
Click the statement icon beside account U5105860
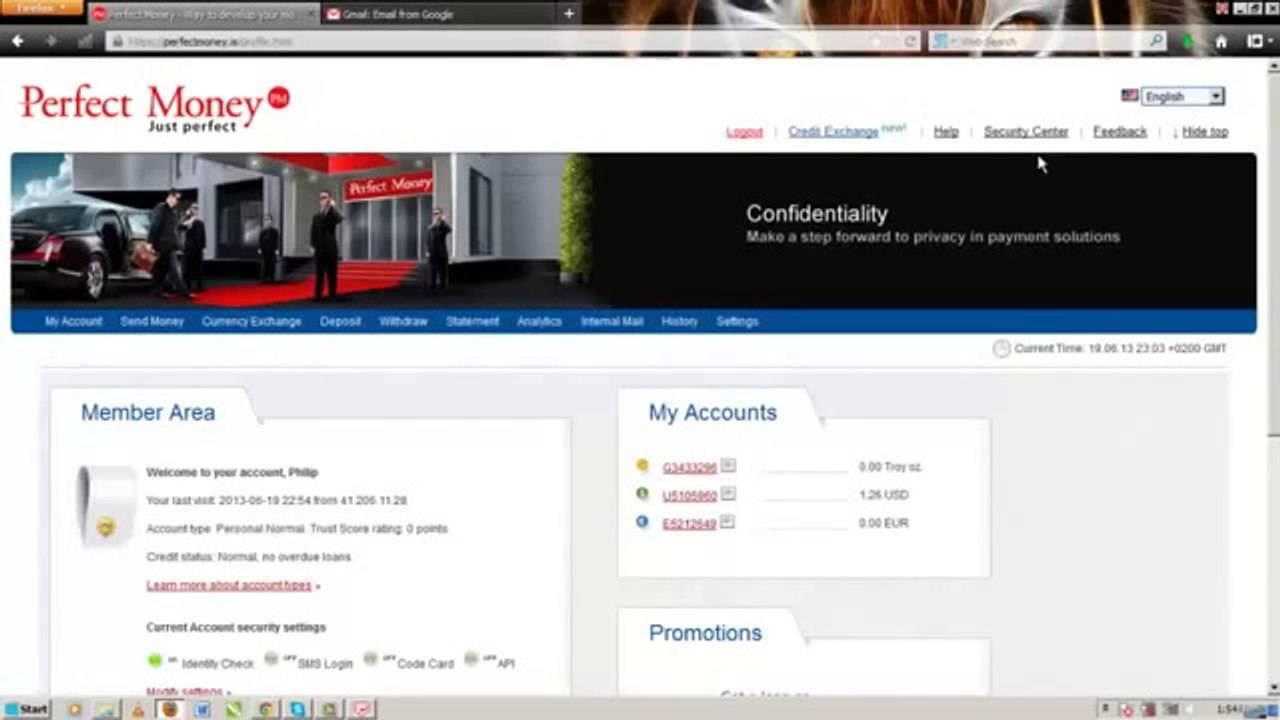click(x=728, y=494)
